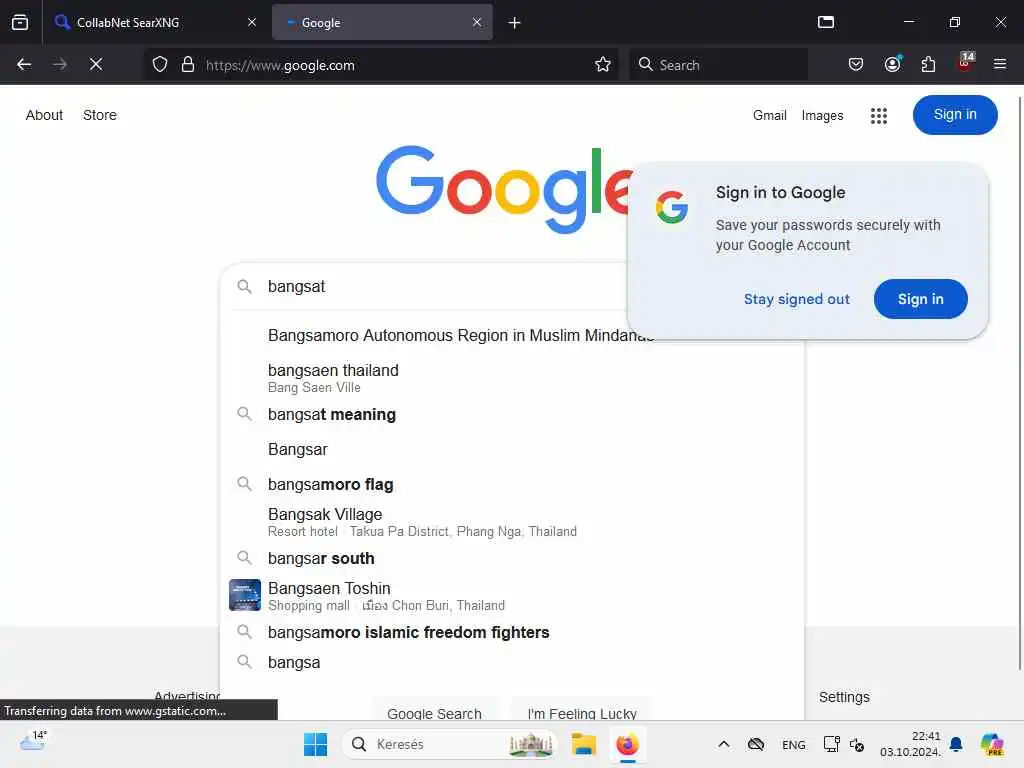Bookmark this page with the star
The height and width of the screenshot is (768, 1024).
coord(603,65)
